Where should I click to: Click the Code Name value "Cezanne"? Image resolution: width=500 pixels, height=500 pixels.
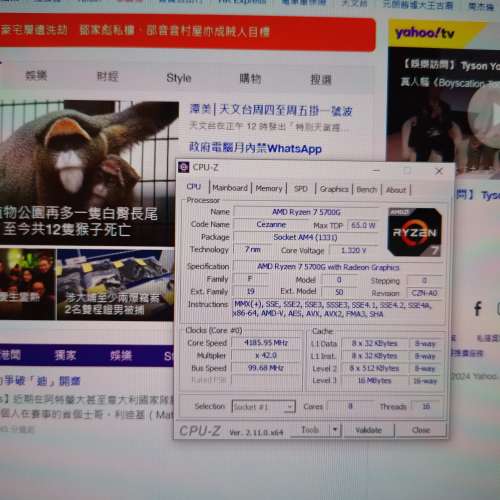pos(271,225)
